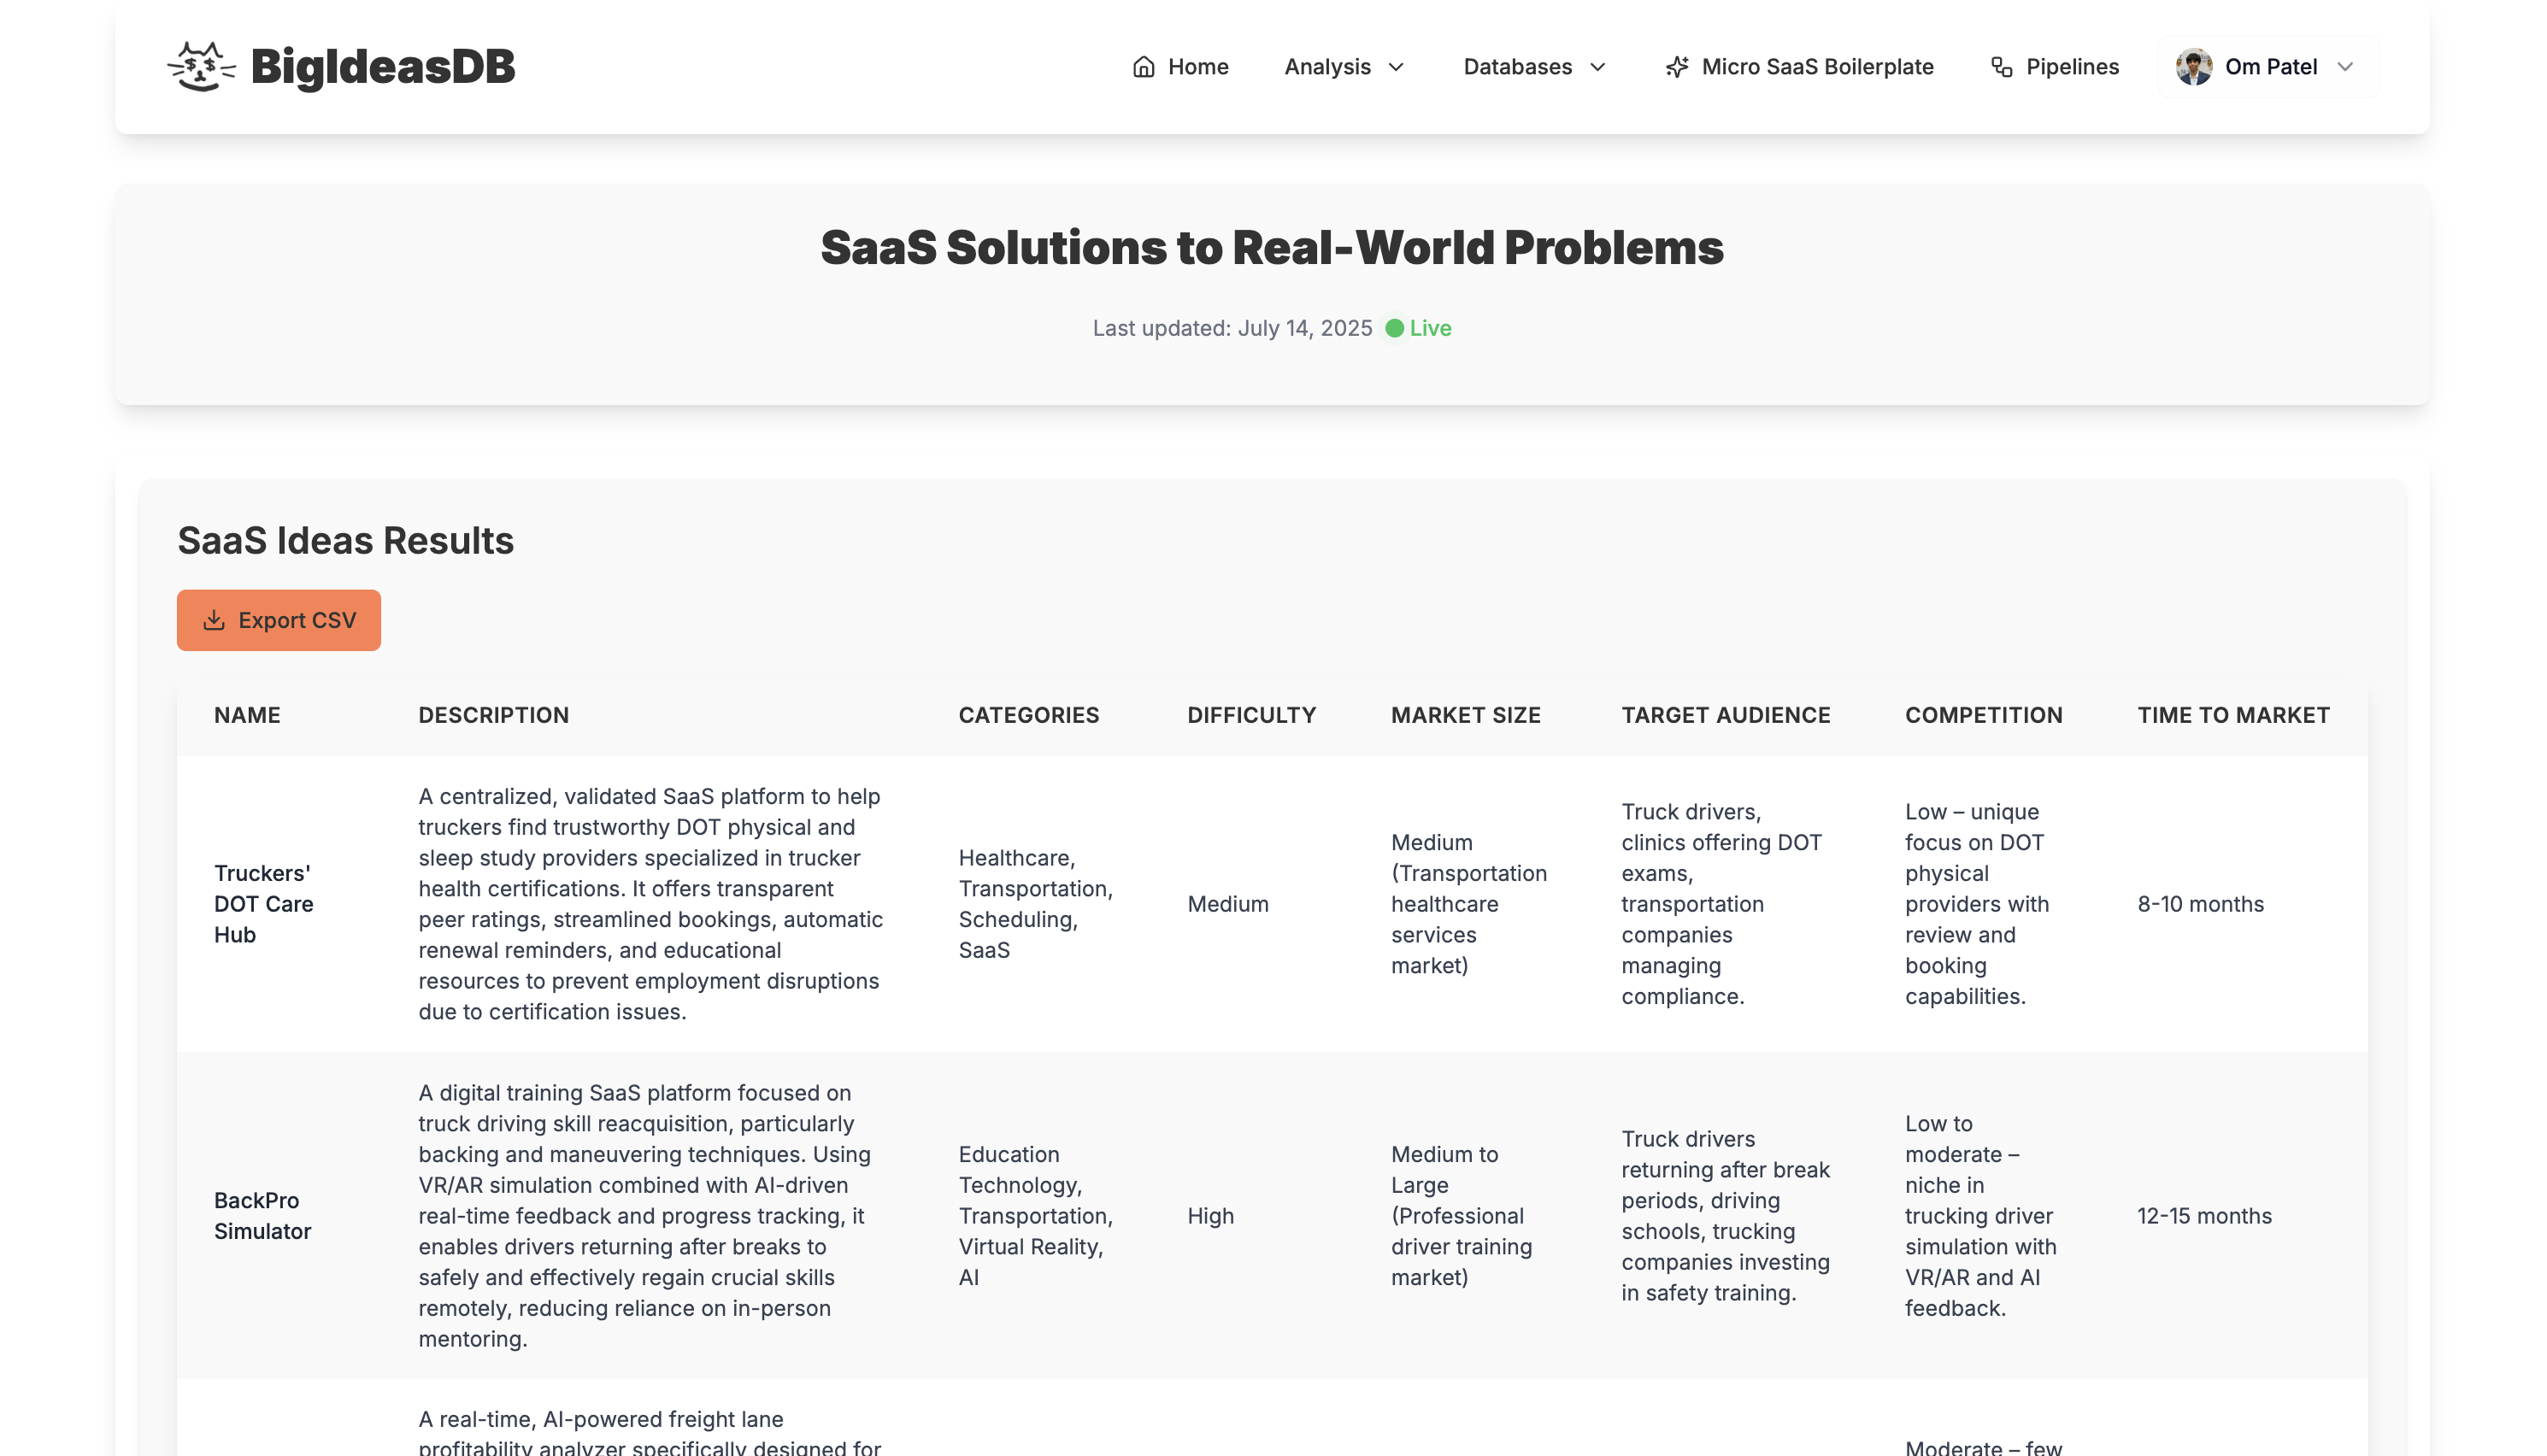Screen dimensions: 2547x1456
Task: Click the COMPETITION column header
Action: pos(1983,715)
